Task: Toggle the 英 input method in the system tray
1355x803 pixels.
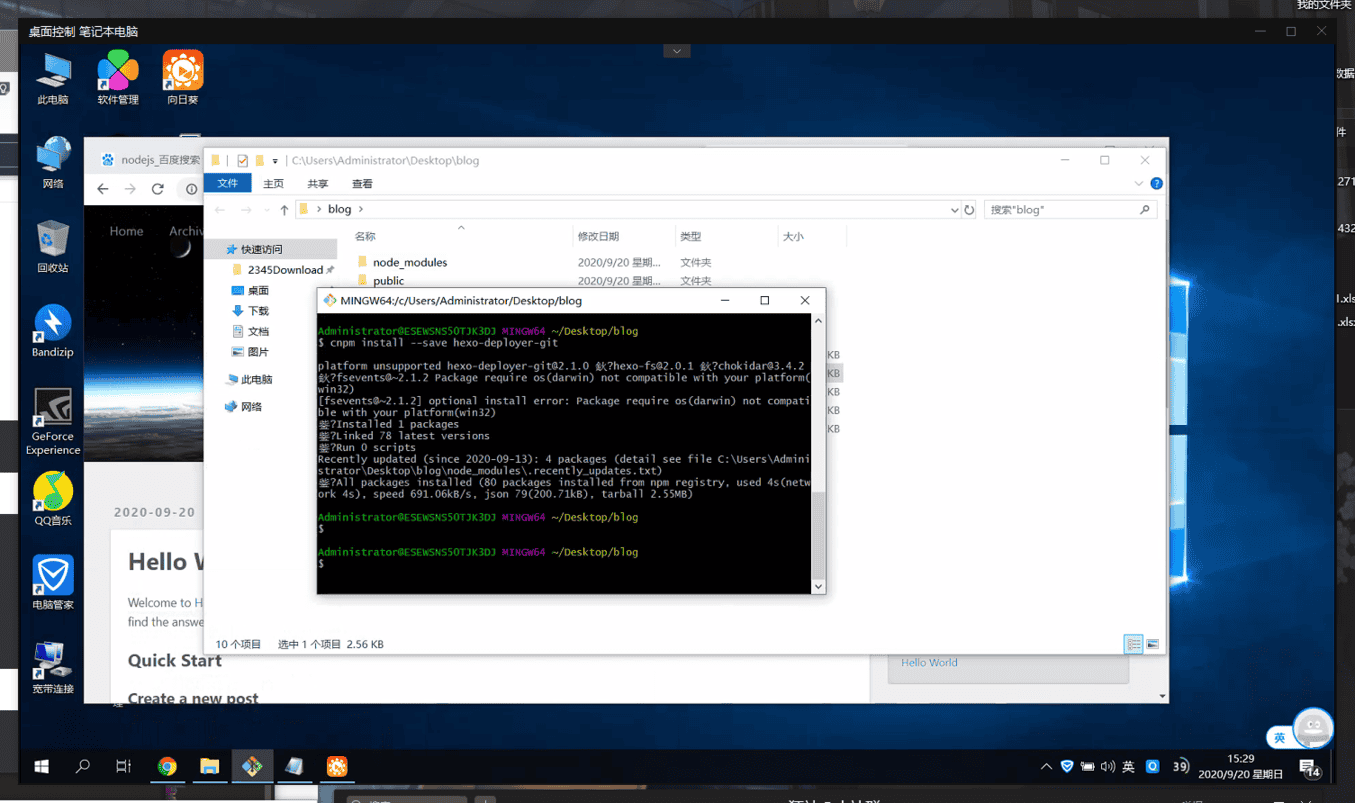Action: click(x=1128, y=767)
